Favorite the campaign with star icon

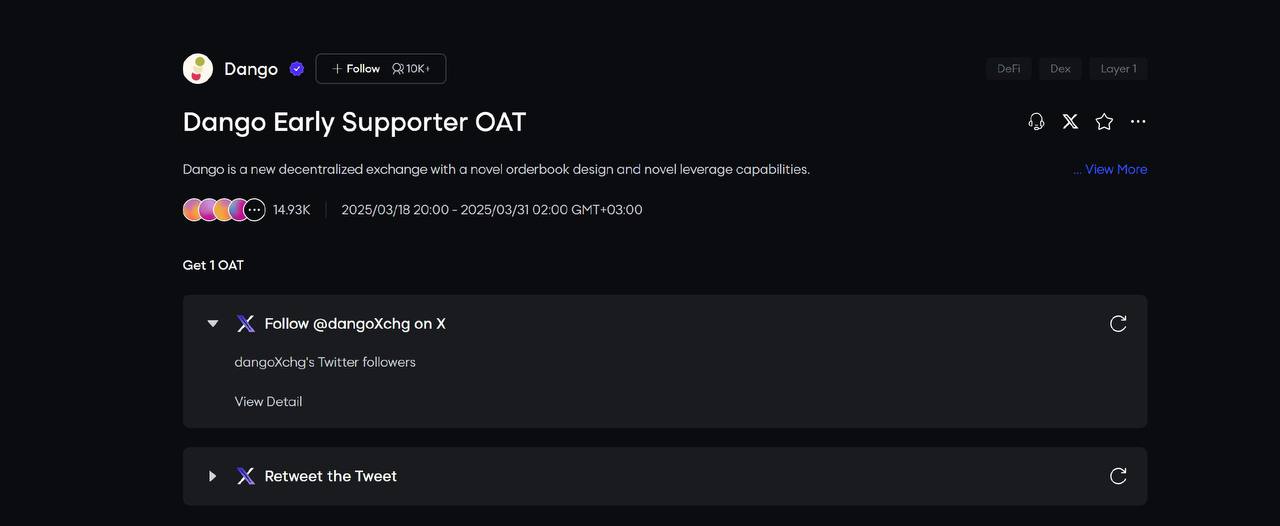(1104, 122)
